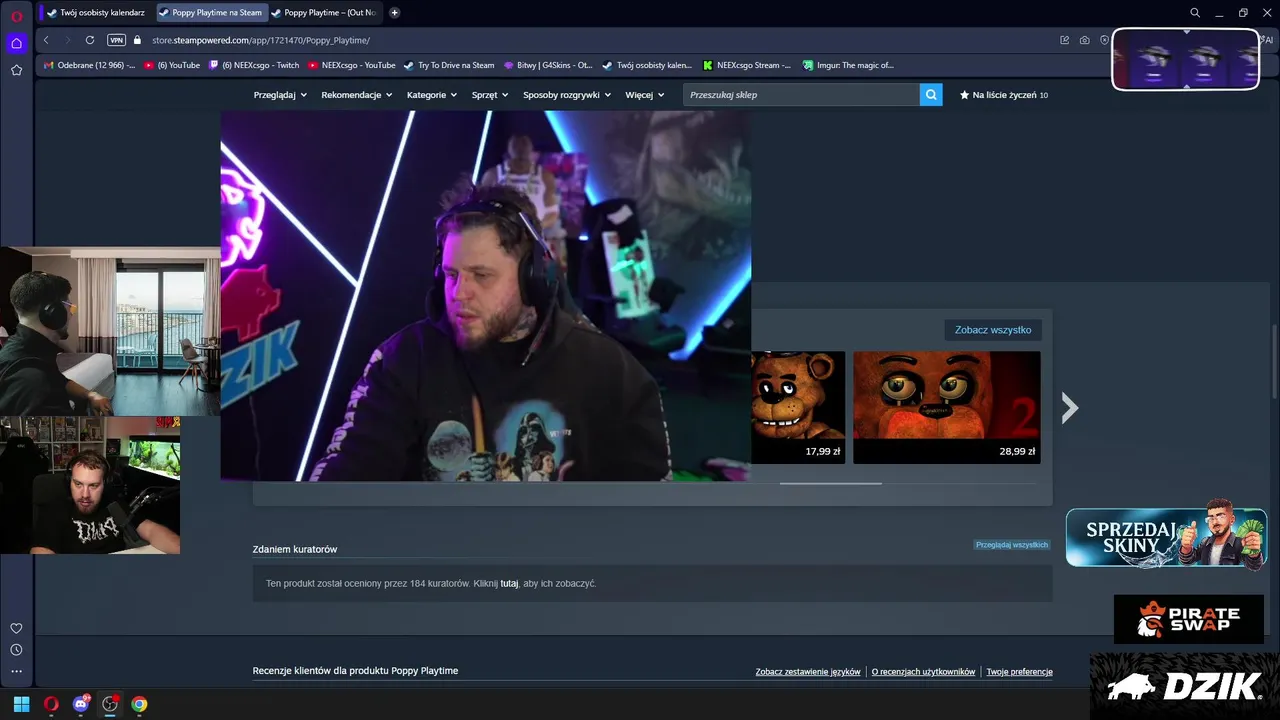The height and width of the screenshot is (720, 1280).
Task: Show next recommended games with right arrow
Action: click(1070, 407)
